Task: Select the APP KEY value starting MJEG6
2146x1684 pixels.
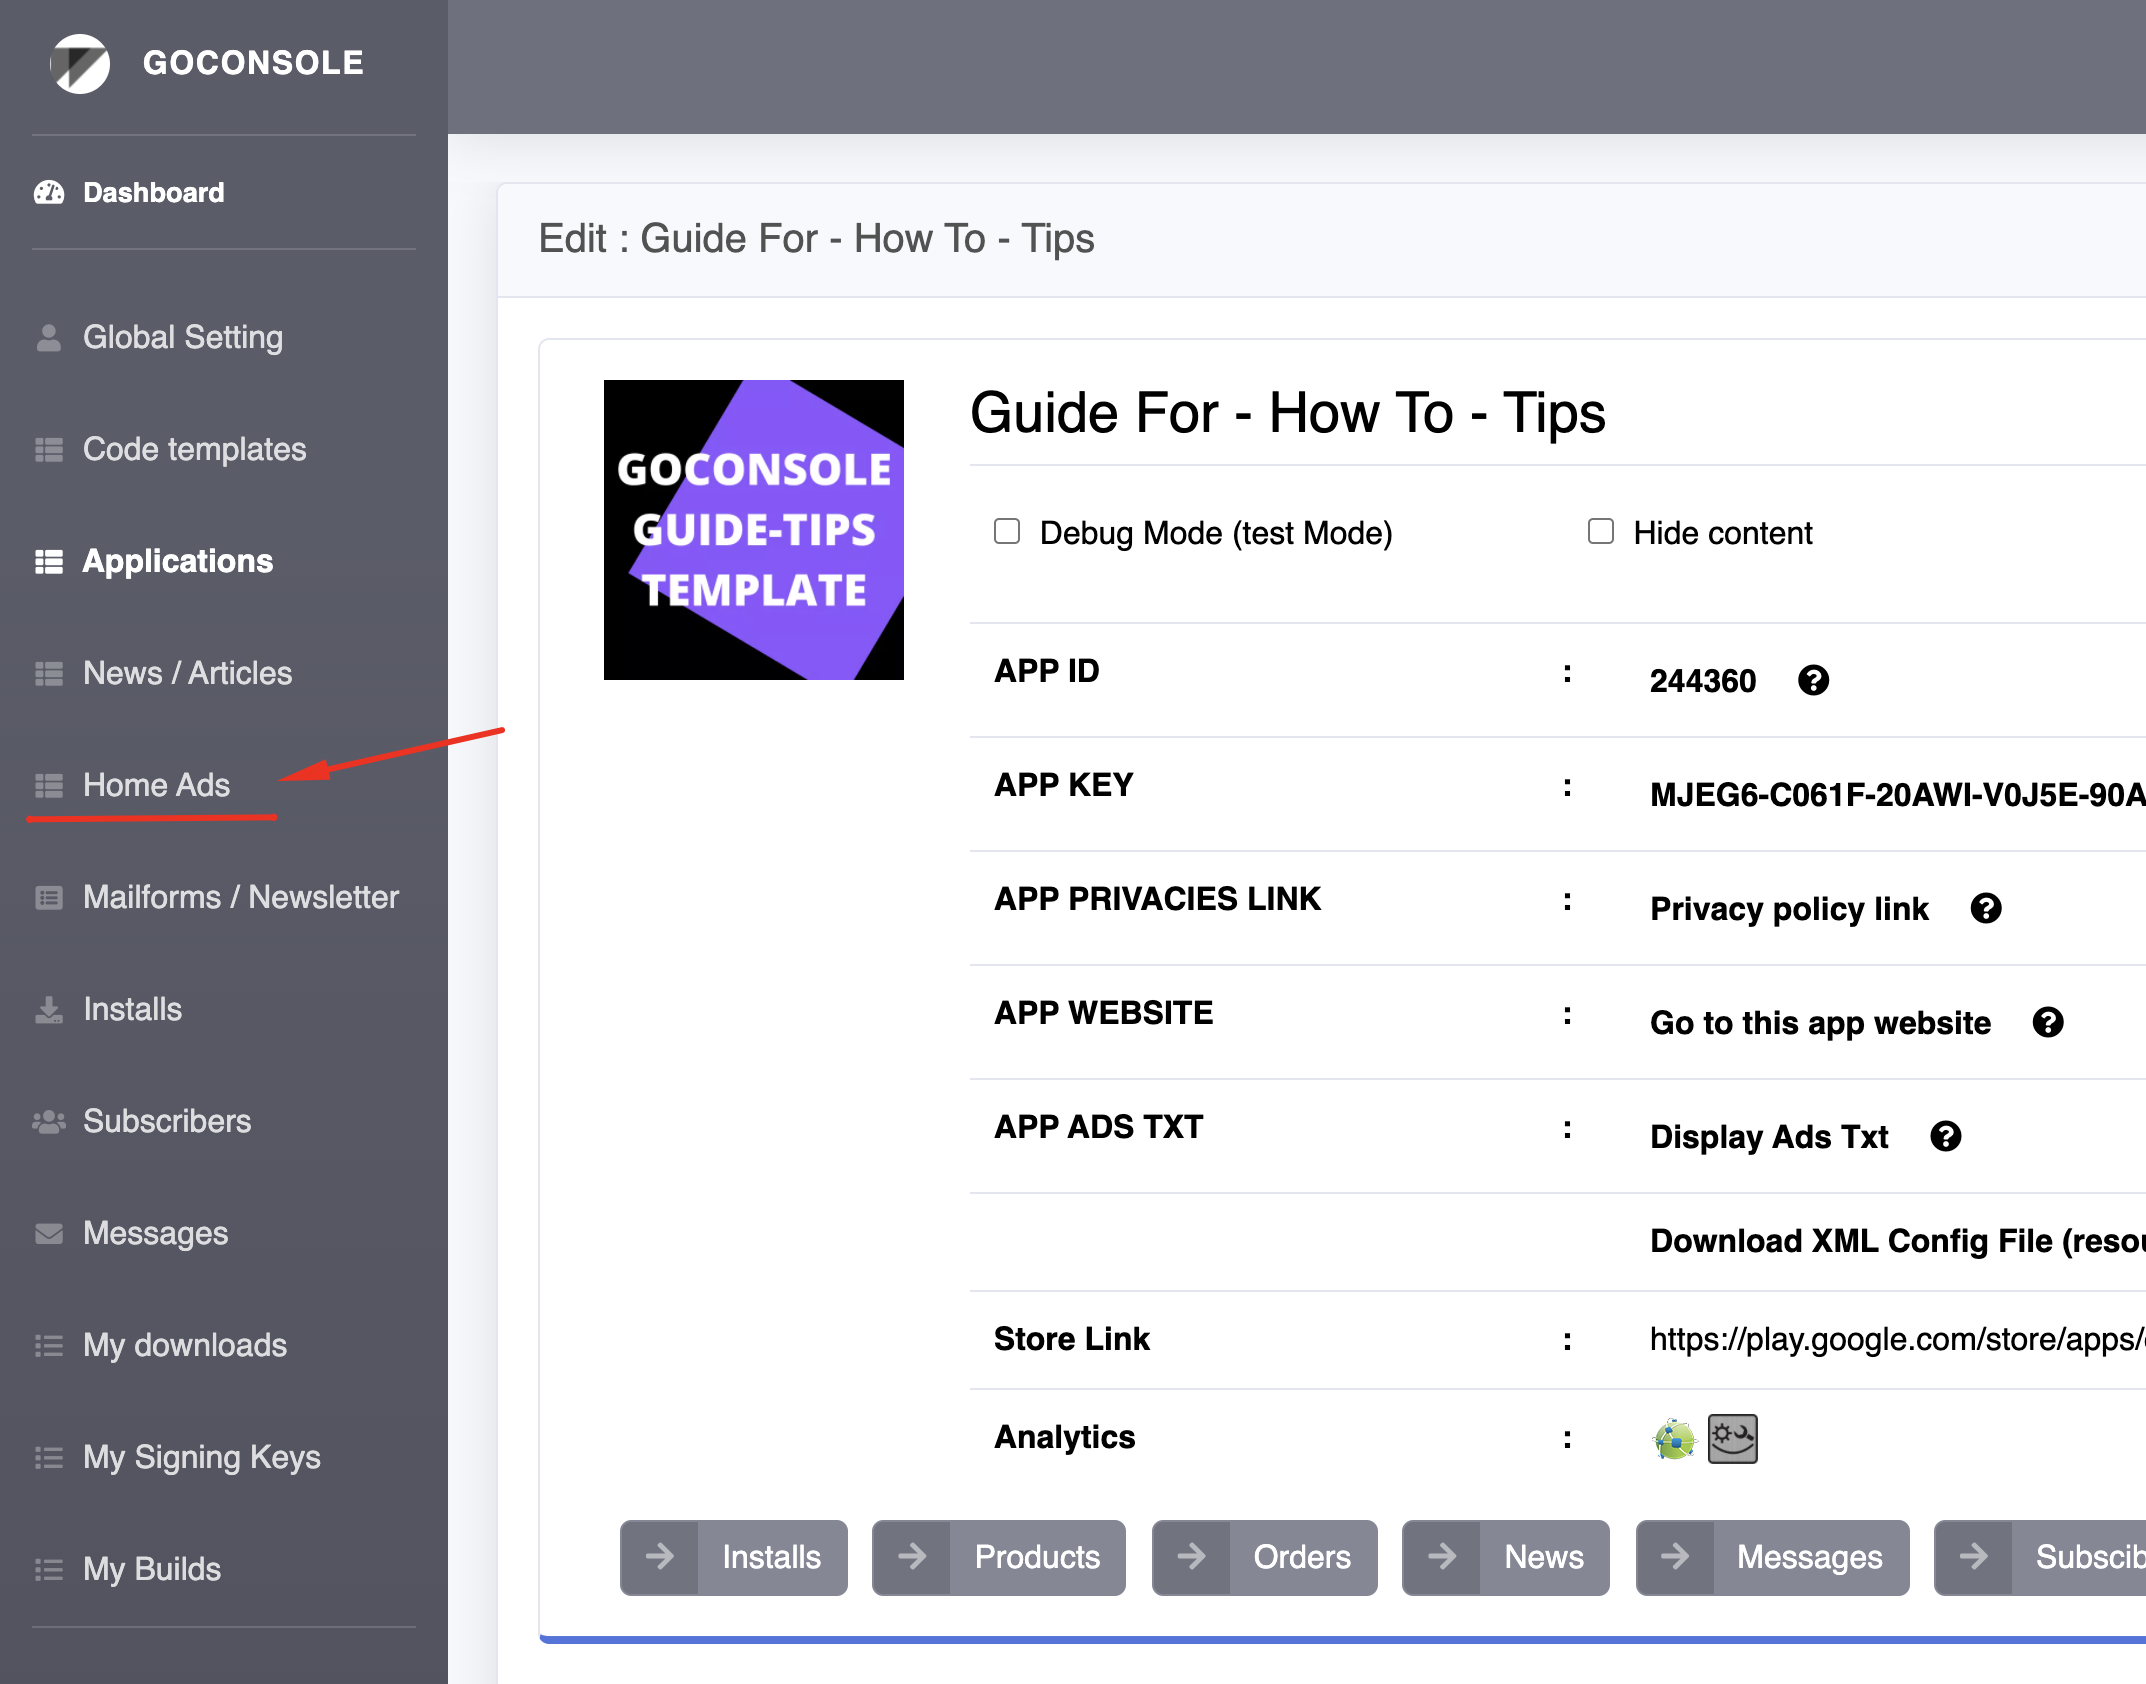Action: [x=1897, y=794]
